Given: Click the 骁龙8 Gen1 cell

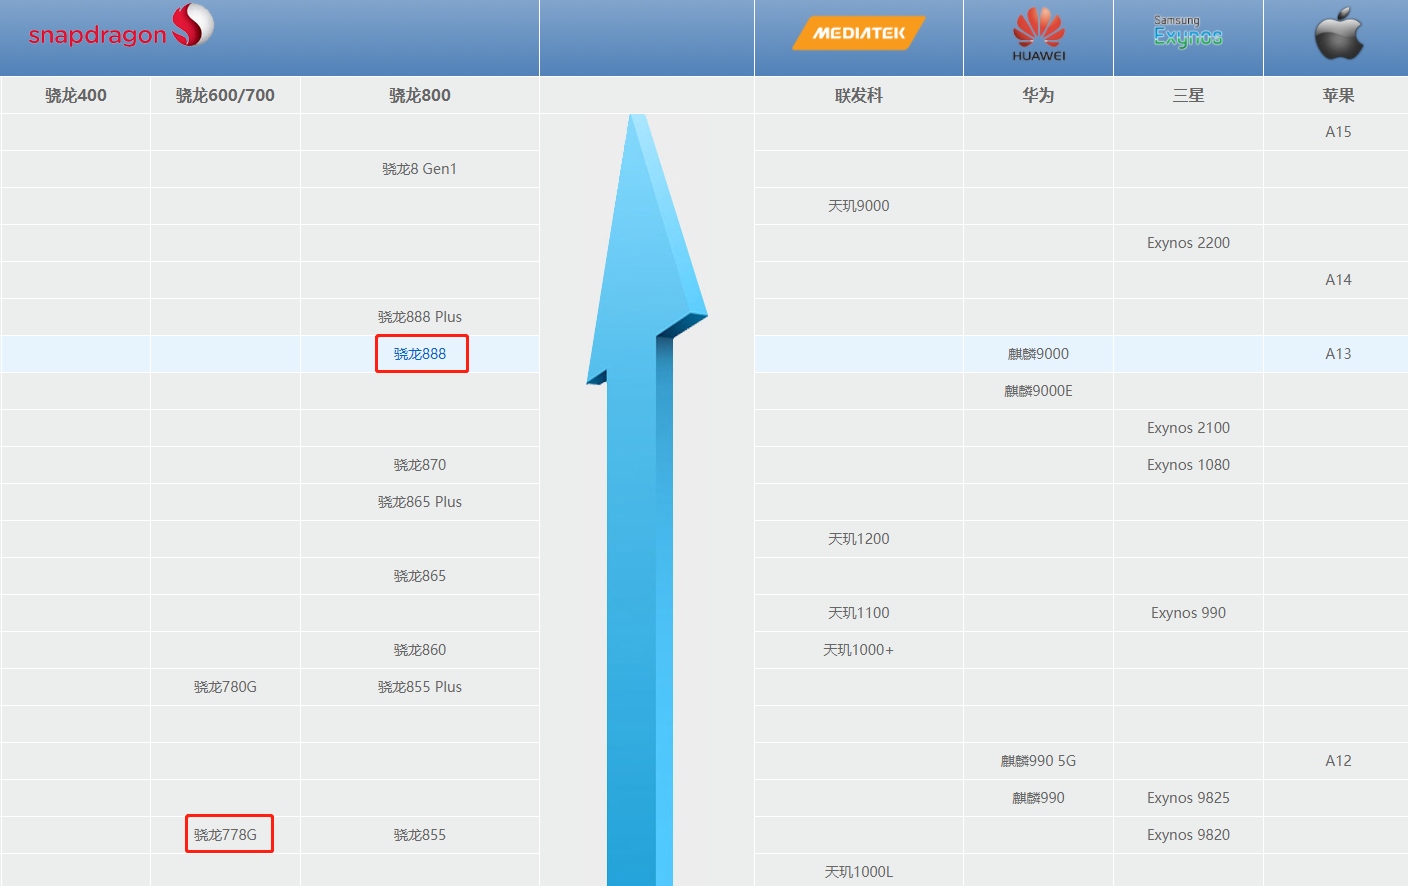Looking at the screenshot, I should pyautogui.click(x=420, y=169).
